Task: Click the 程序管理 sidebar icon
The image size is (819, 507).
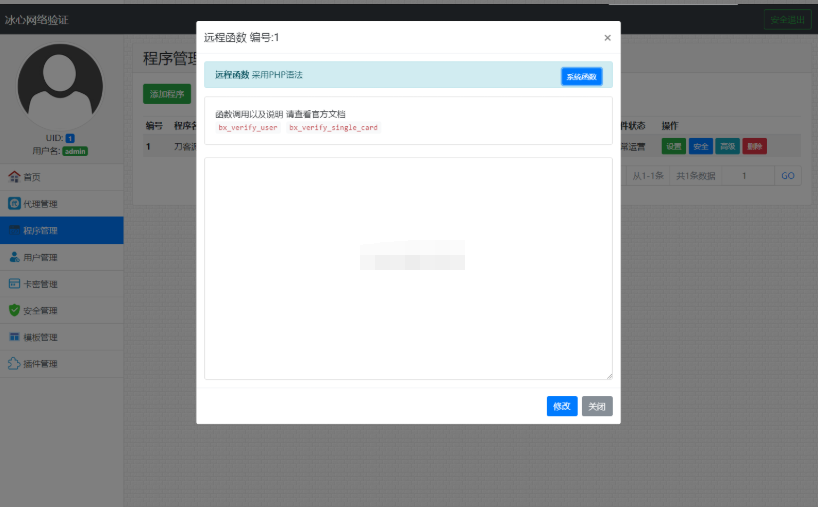Action: 14,230
